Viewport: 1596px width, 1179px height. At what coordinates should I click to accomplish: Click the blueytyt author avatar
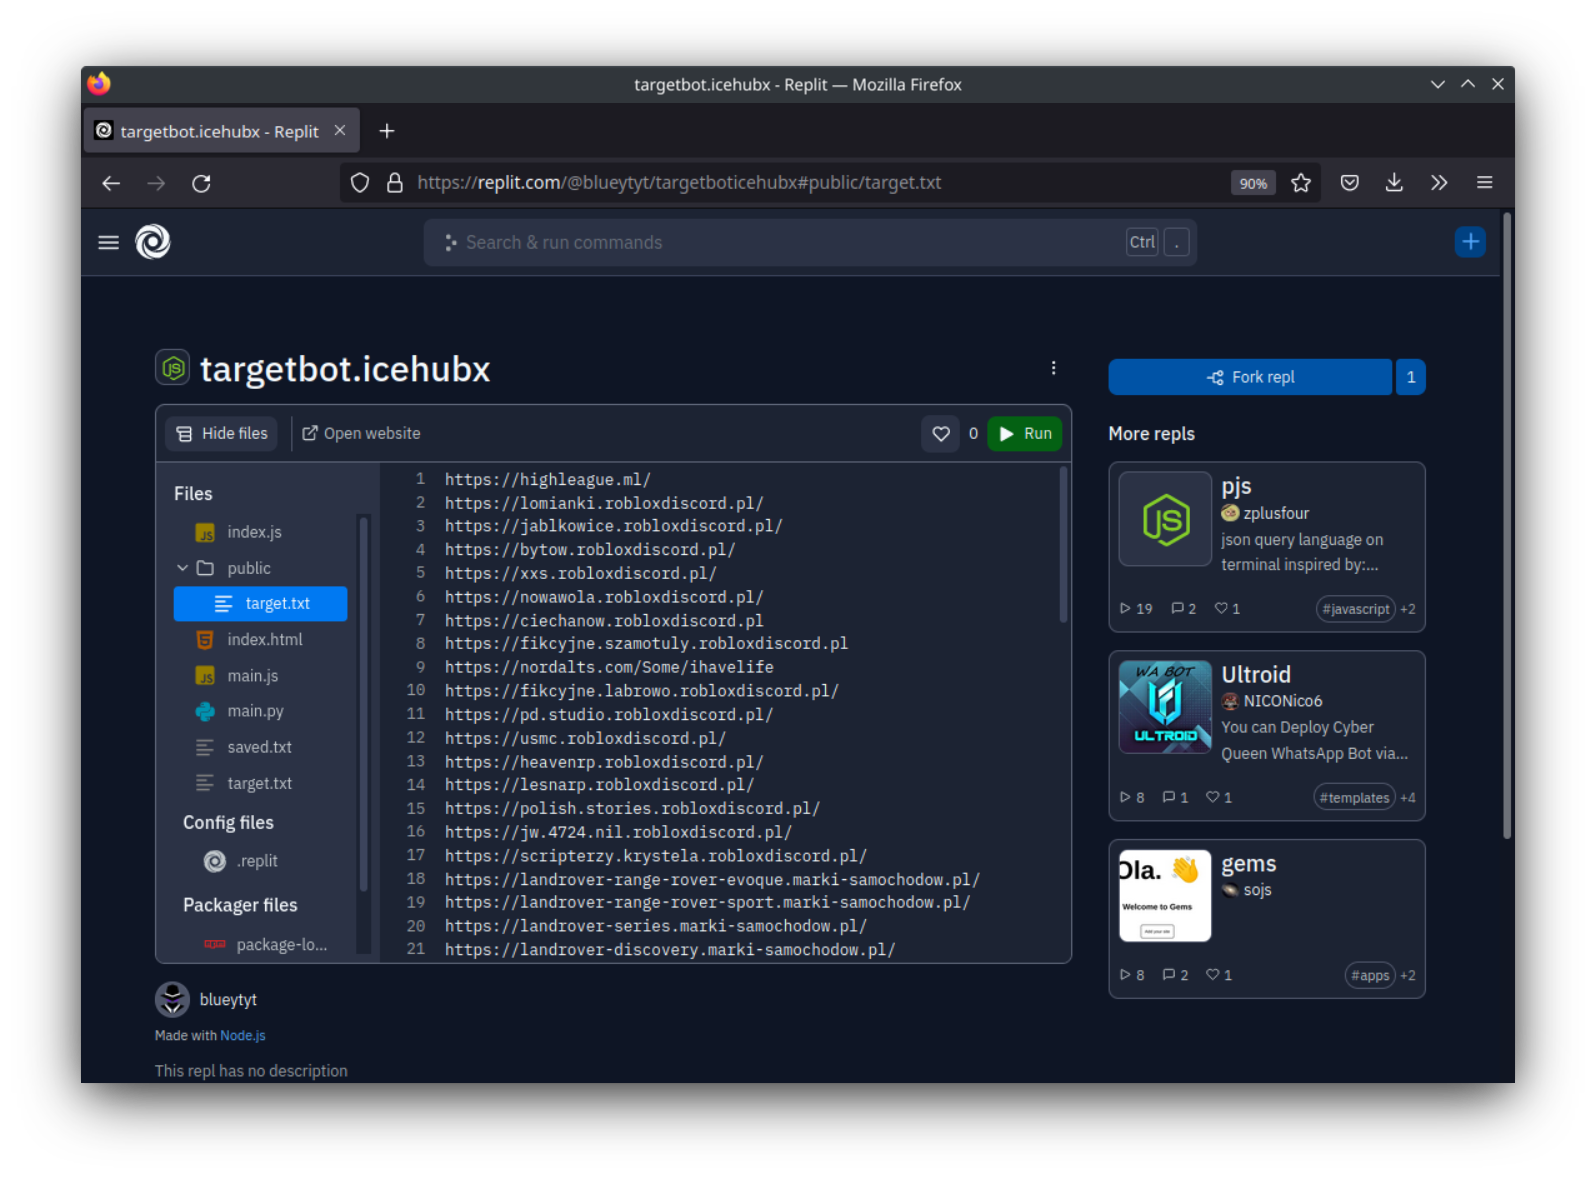[x=173, y=999]
